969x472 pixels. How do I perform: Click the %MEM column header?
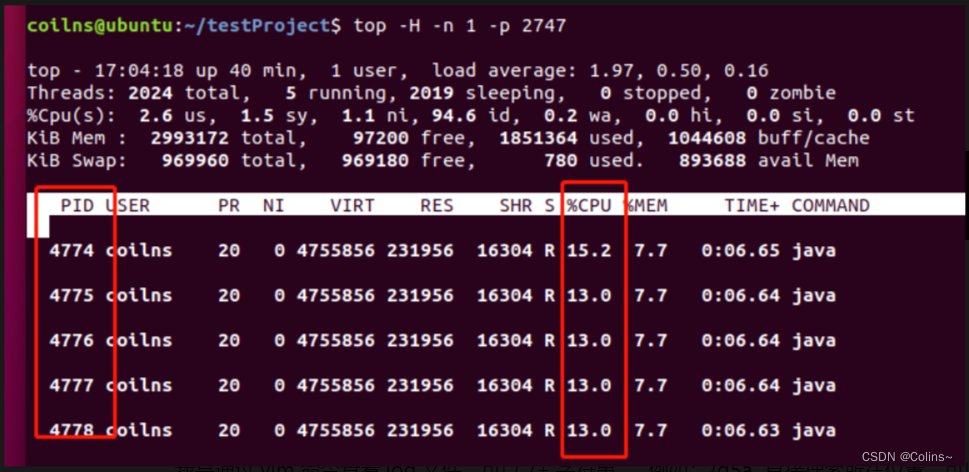[645, 205]
